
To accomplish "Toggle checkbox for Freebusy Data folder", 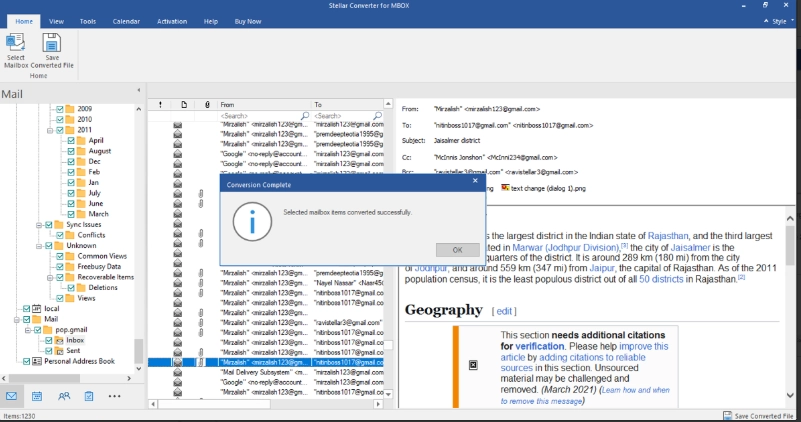I will [x=60, y=267].
